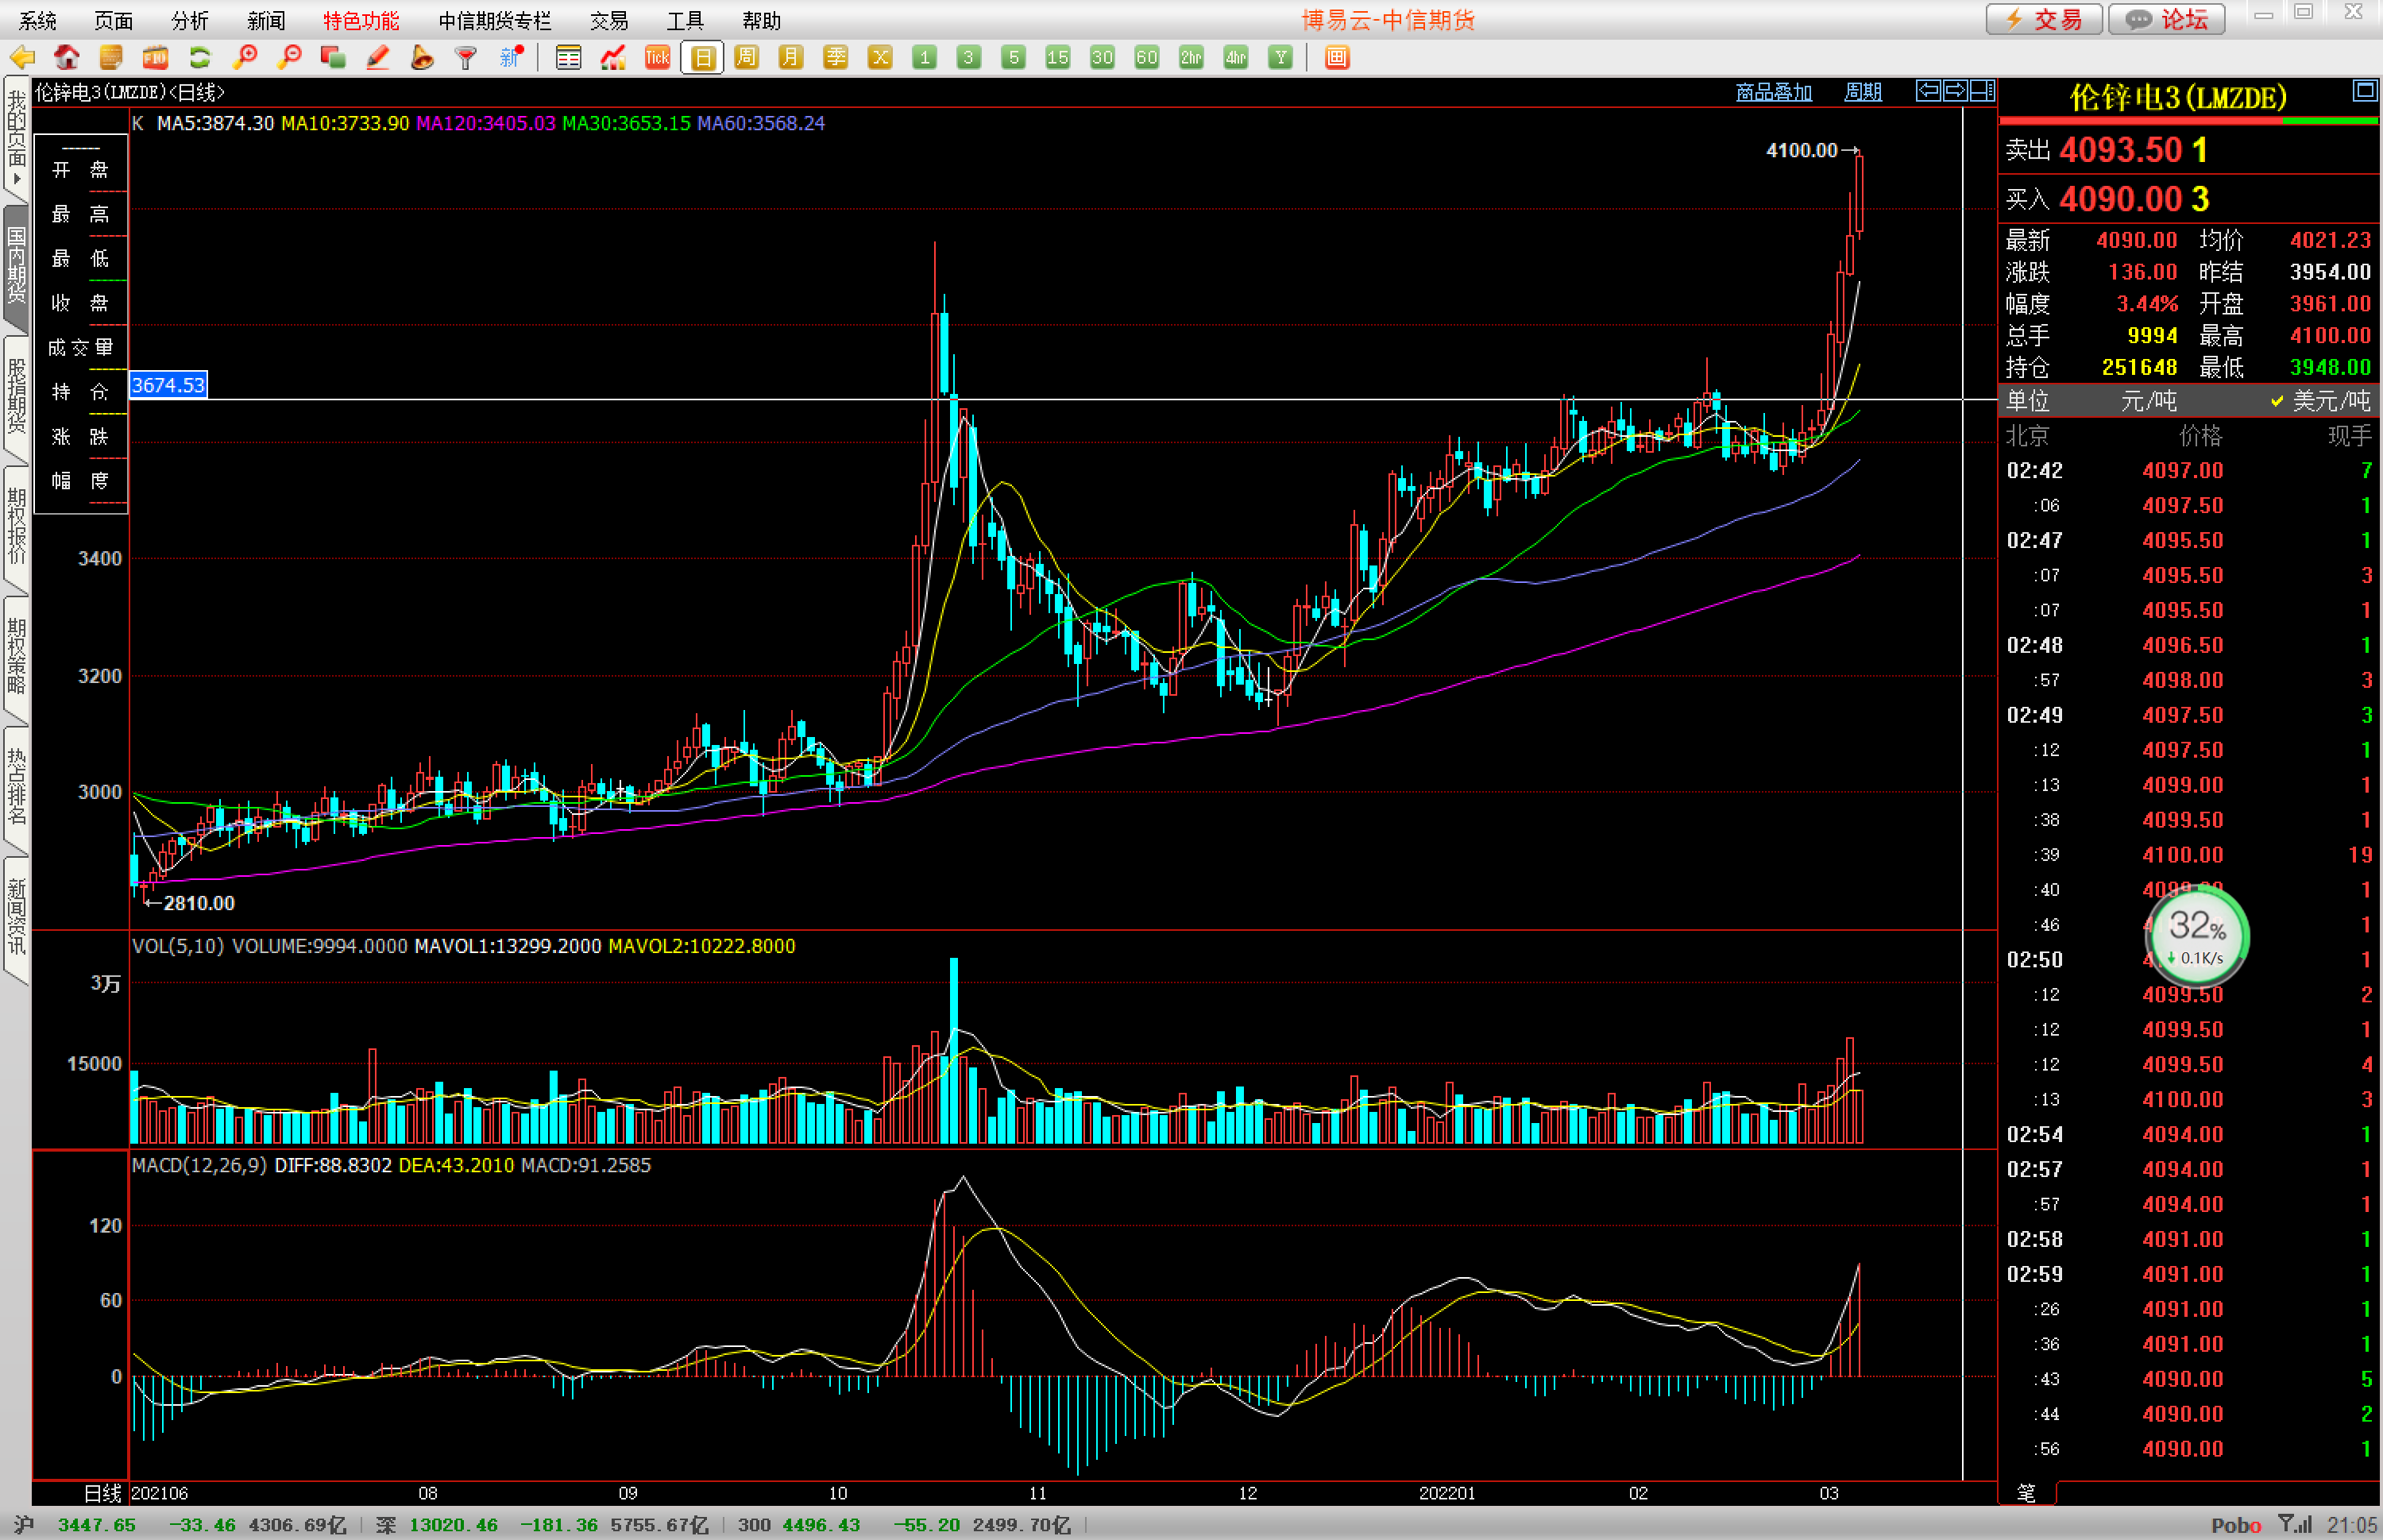Image resolution: width=2383 pixels, height=1540 pixels.
Task: Click the 32% network speed circle widget
Action: 2196,936
